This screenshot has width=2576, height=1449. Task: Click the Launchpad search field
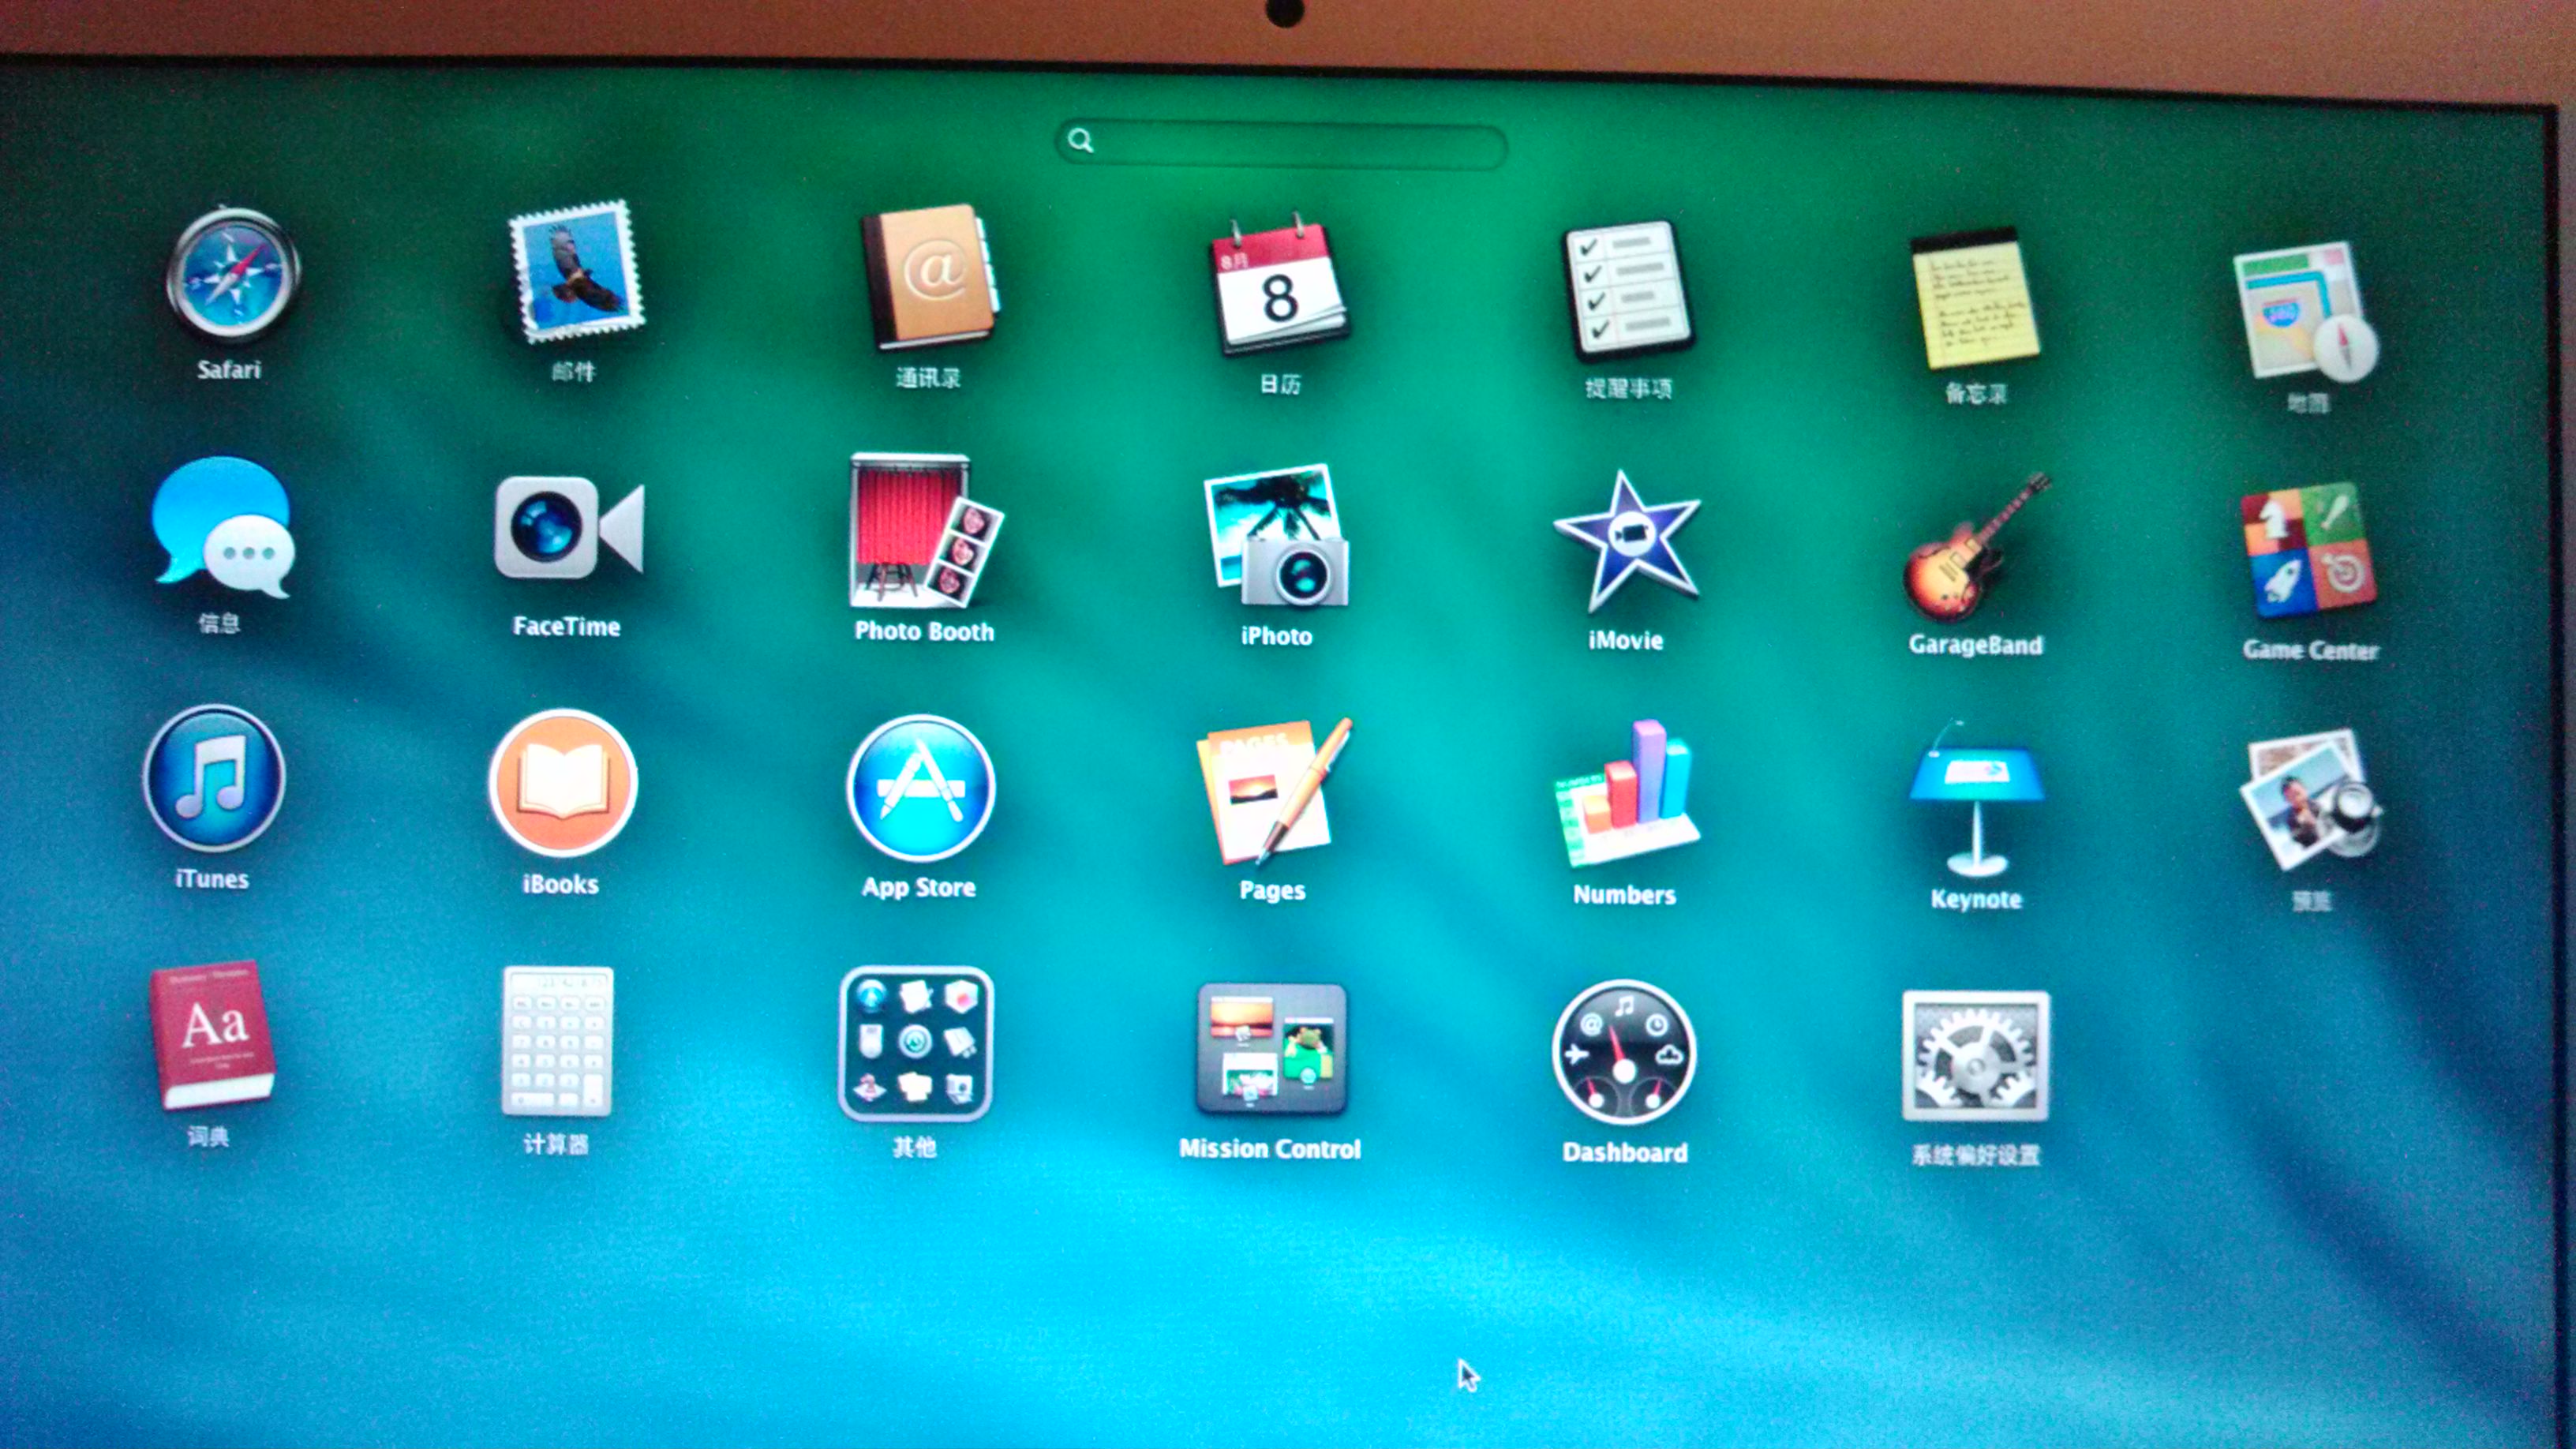(x=1281, y=145)
